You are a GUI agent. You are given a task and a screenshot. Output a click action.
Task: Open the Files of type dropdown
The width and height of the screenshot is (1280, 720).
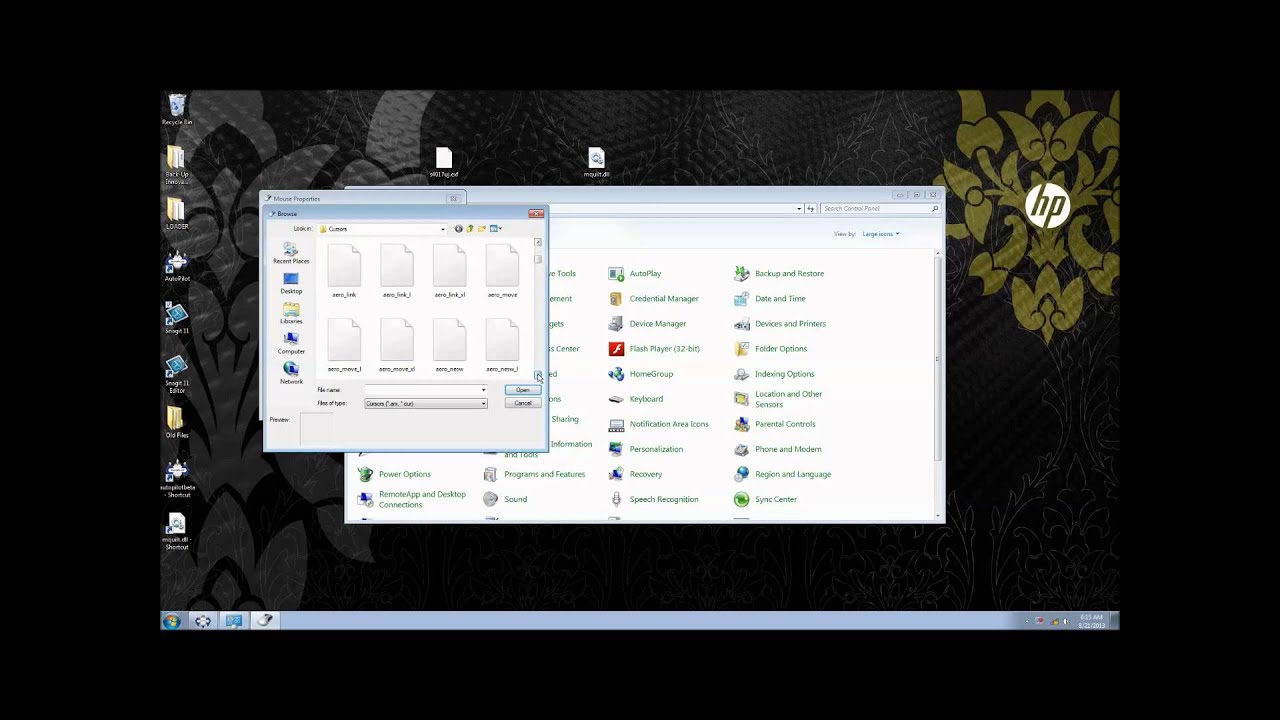[x=426, y=403]
